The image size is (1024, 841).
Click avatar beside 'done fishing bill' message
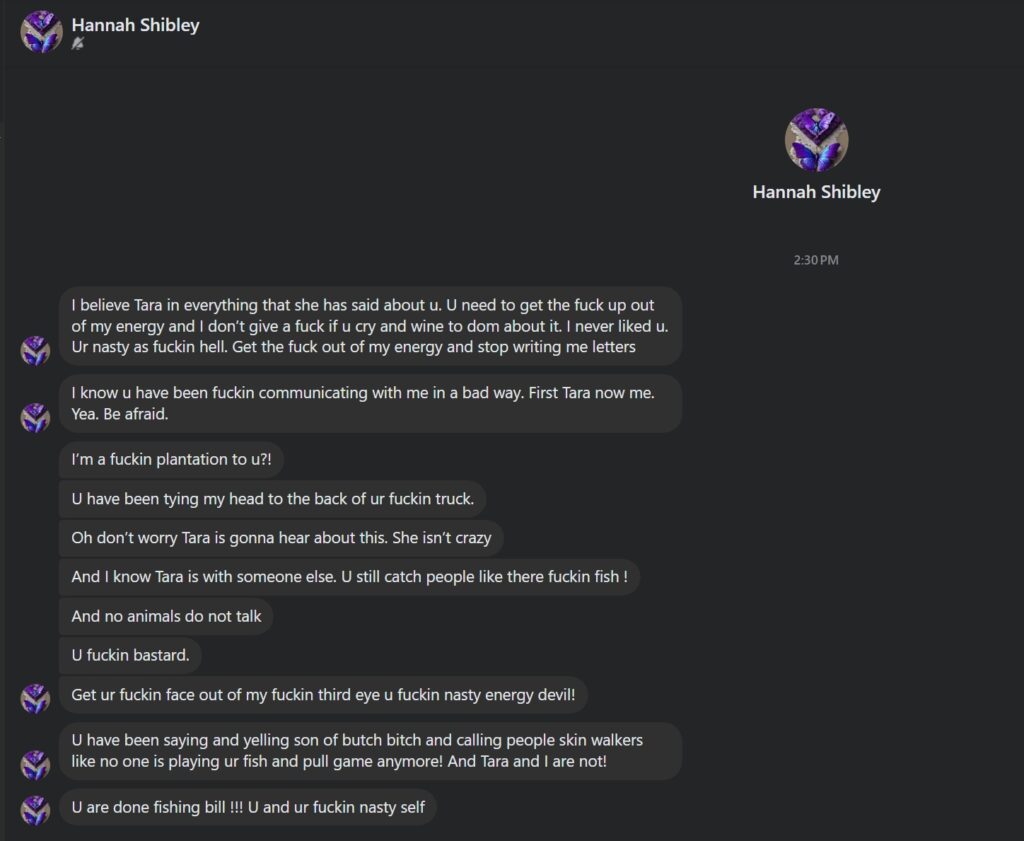pyautogui.click(x=35, y=810)
